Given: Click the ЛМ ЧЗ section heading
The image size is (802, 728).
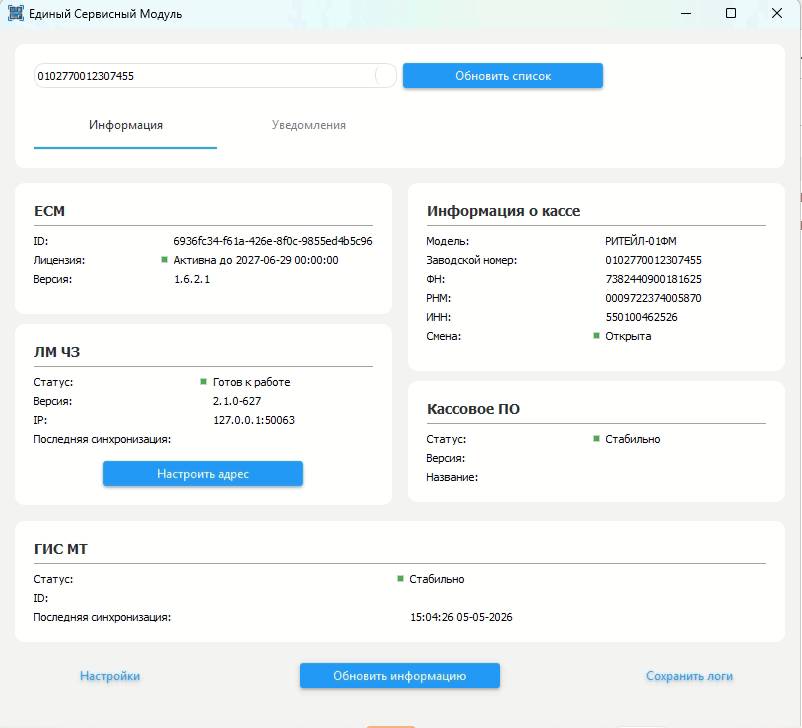Looking at the screenshot, I should click(57, 352).
